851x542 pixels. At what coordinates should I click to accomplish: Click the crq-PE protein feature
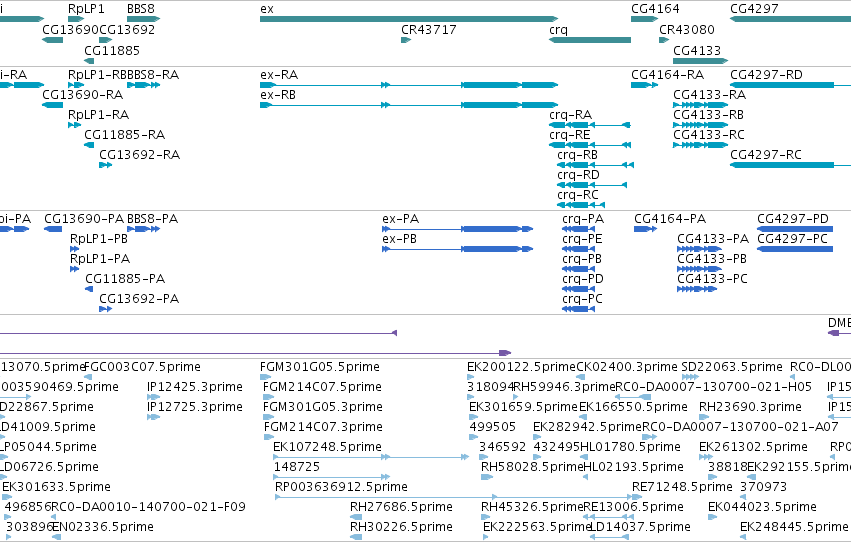pos(579,250)
